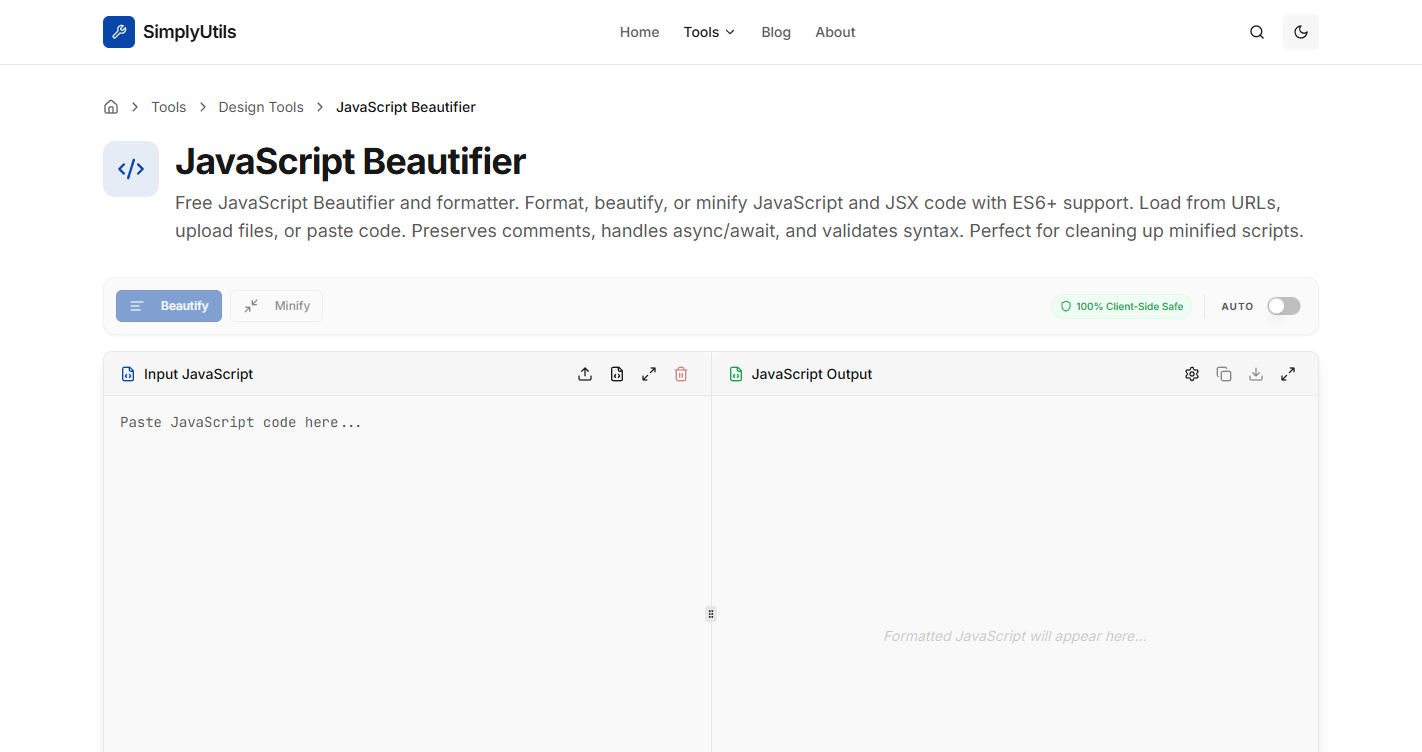Toggle dark mode with moon icon
This screenshot has height=752, width=1422.
[1301, 32]
